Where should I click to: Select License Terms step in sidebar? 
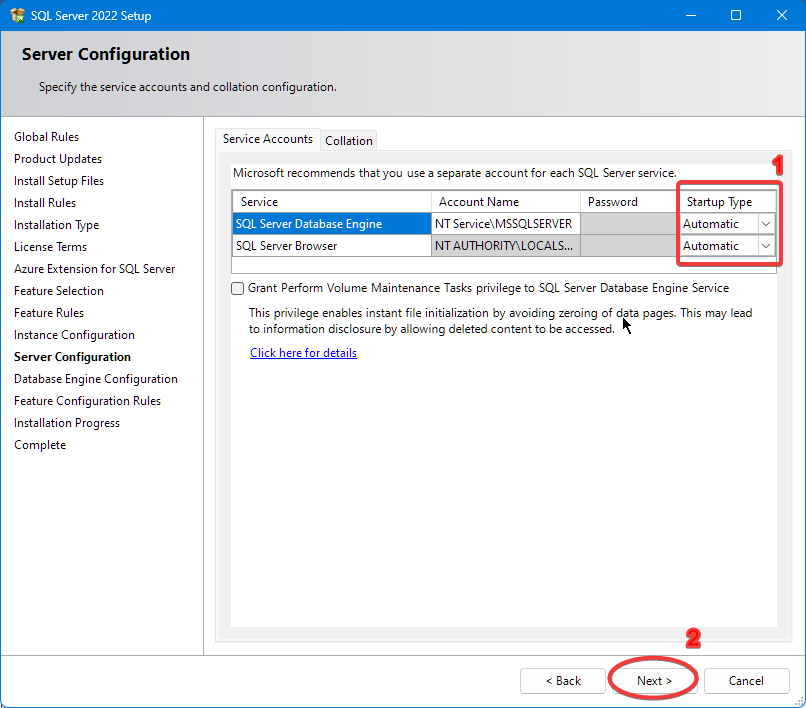click(x=50, y=247)
